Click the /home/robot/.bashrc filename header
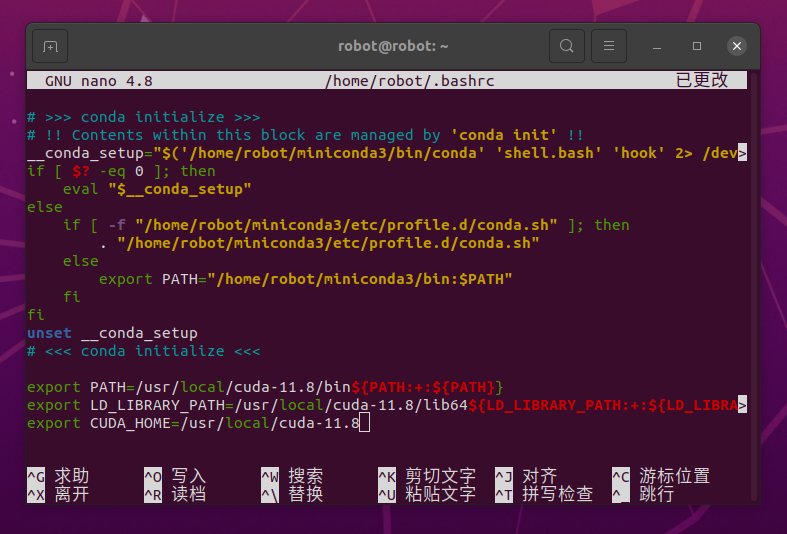The width and height of the screenshot is (787, 534). [x=410, y=81]
